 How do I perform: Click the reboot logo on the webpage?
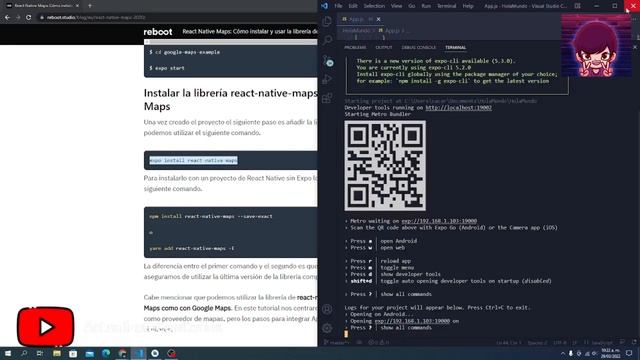tap(158, 32)
